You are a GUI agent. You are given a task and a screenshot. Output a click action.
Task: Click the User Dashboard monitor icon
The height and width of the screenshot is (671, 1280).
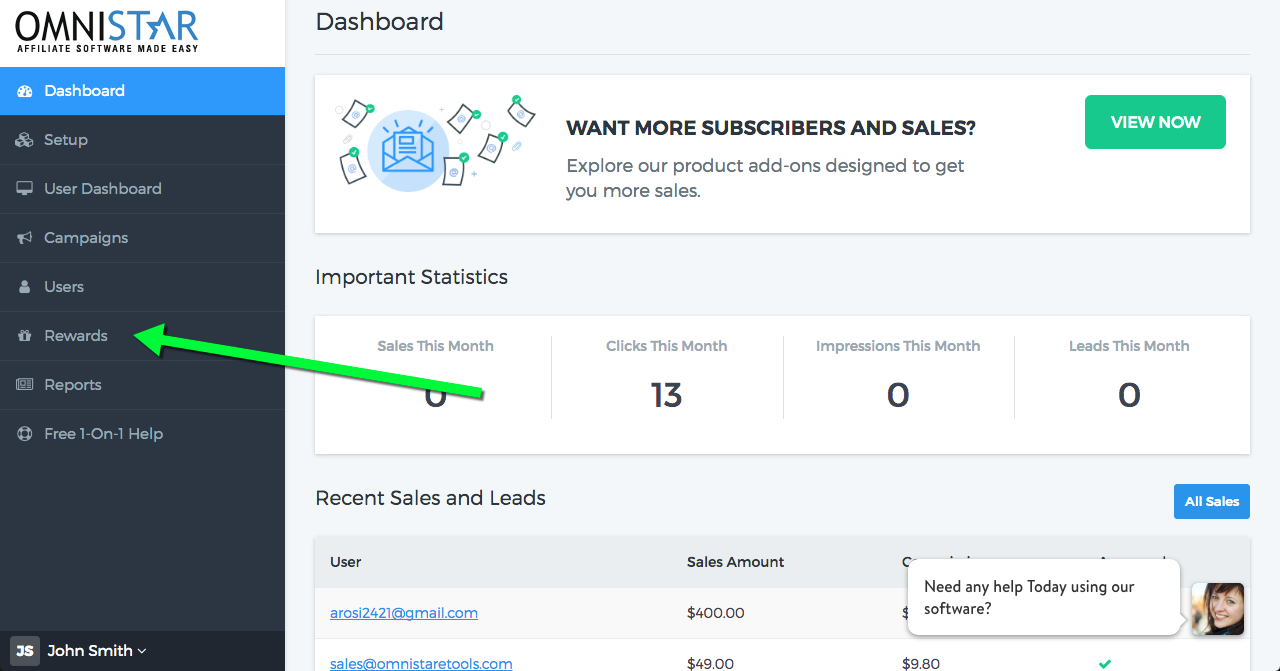point(24,188)
